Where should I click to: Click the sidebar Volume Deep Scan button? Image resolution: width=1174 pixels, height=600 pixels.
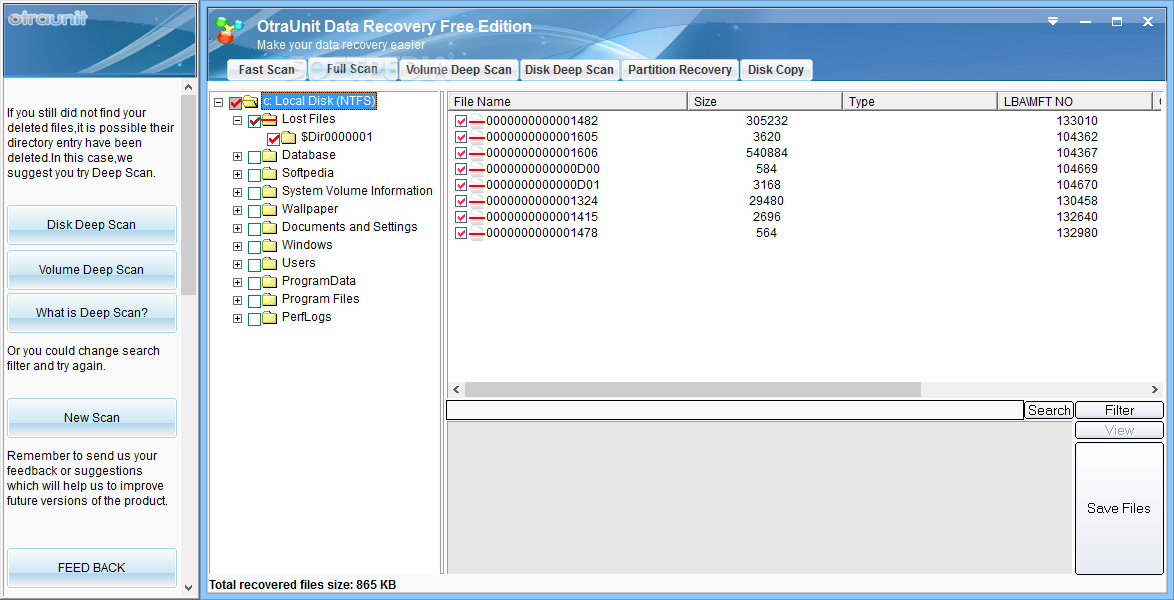click(92, 270)
